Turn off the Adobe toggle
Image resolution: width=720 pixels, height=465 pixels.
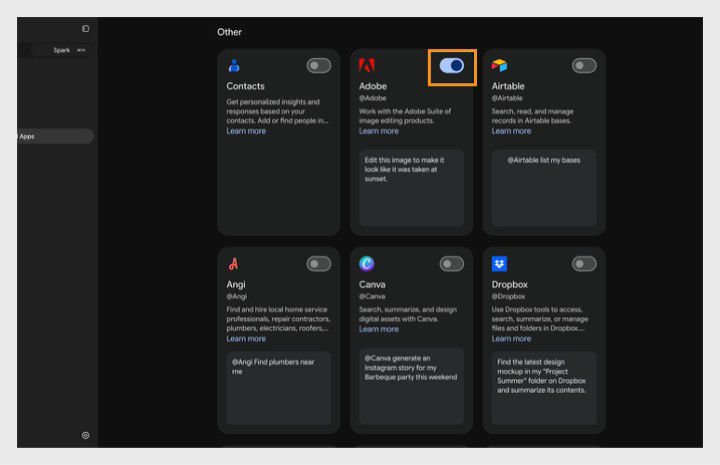coord(452,66)
